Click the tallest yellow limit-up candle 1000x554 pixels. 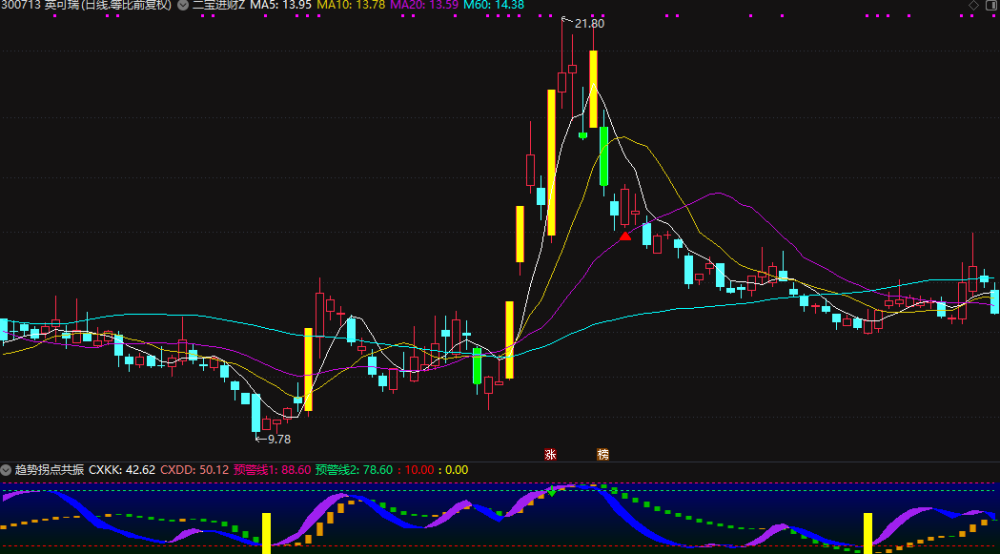(551, 163)
